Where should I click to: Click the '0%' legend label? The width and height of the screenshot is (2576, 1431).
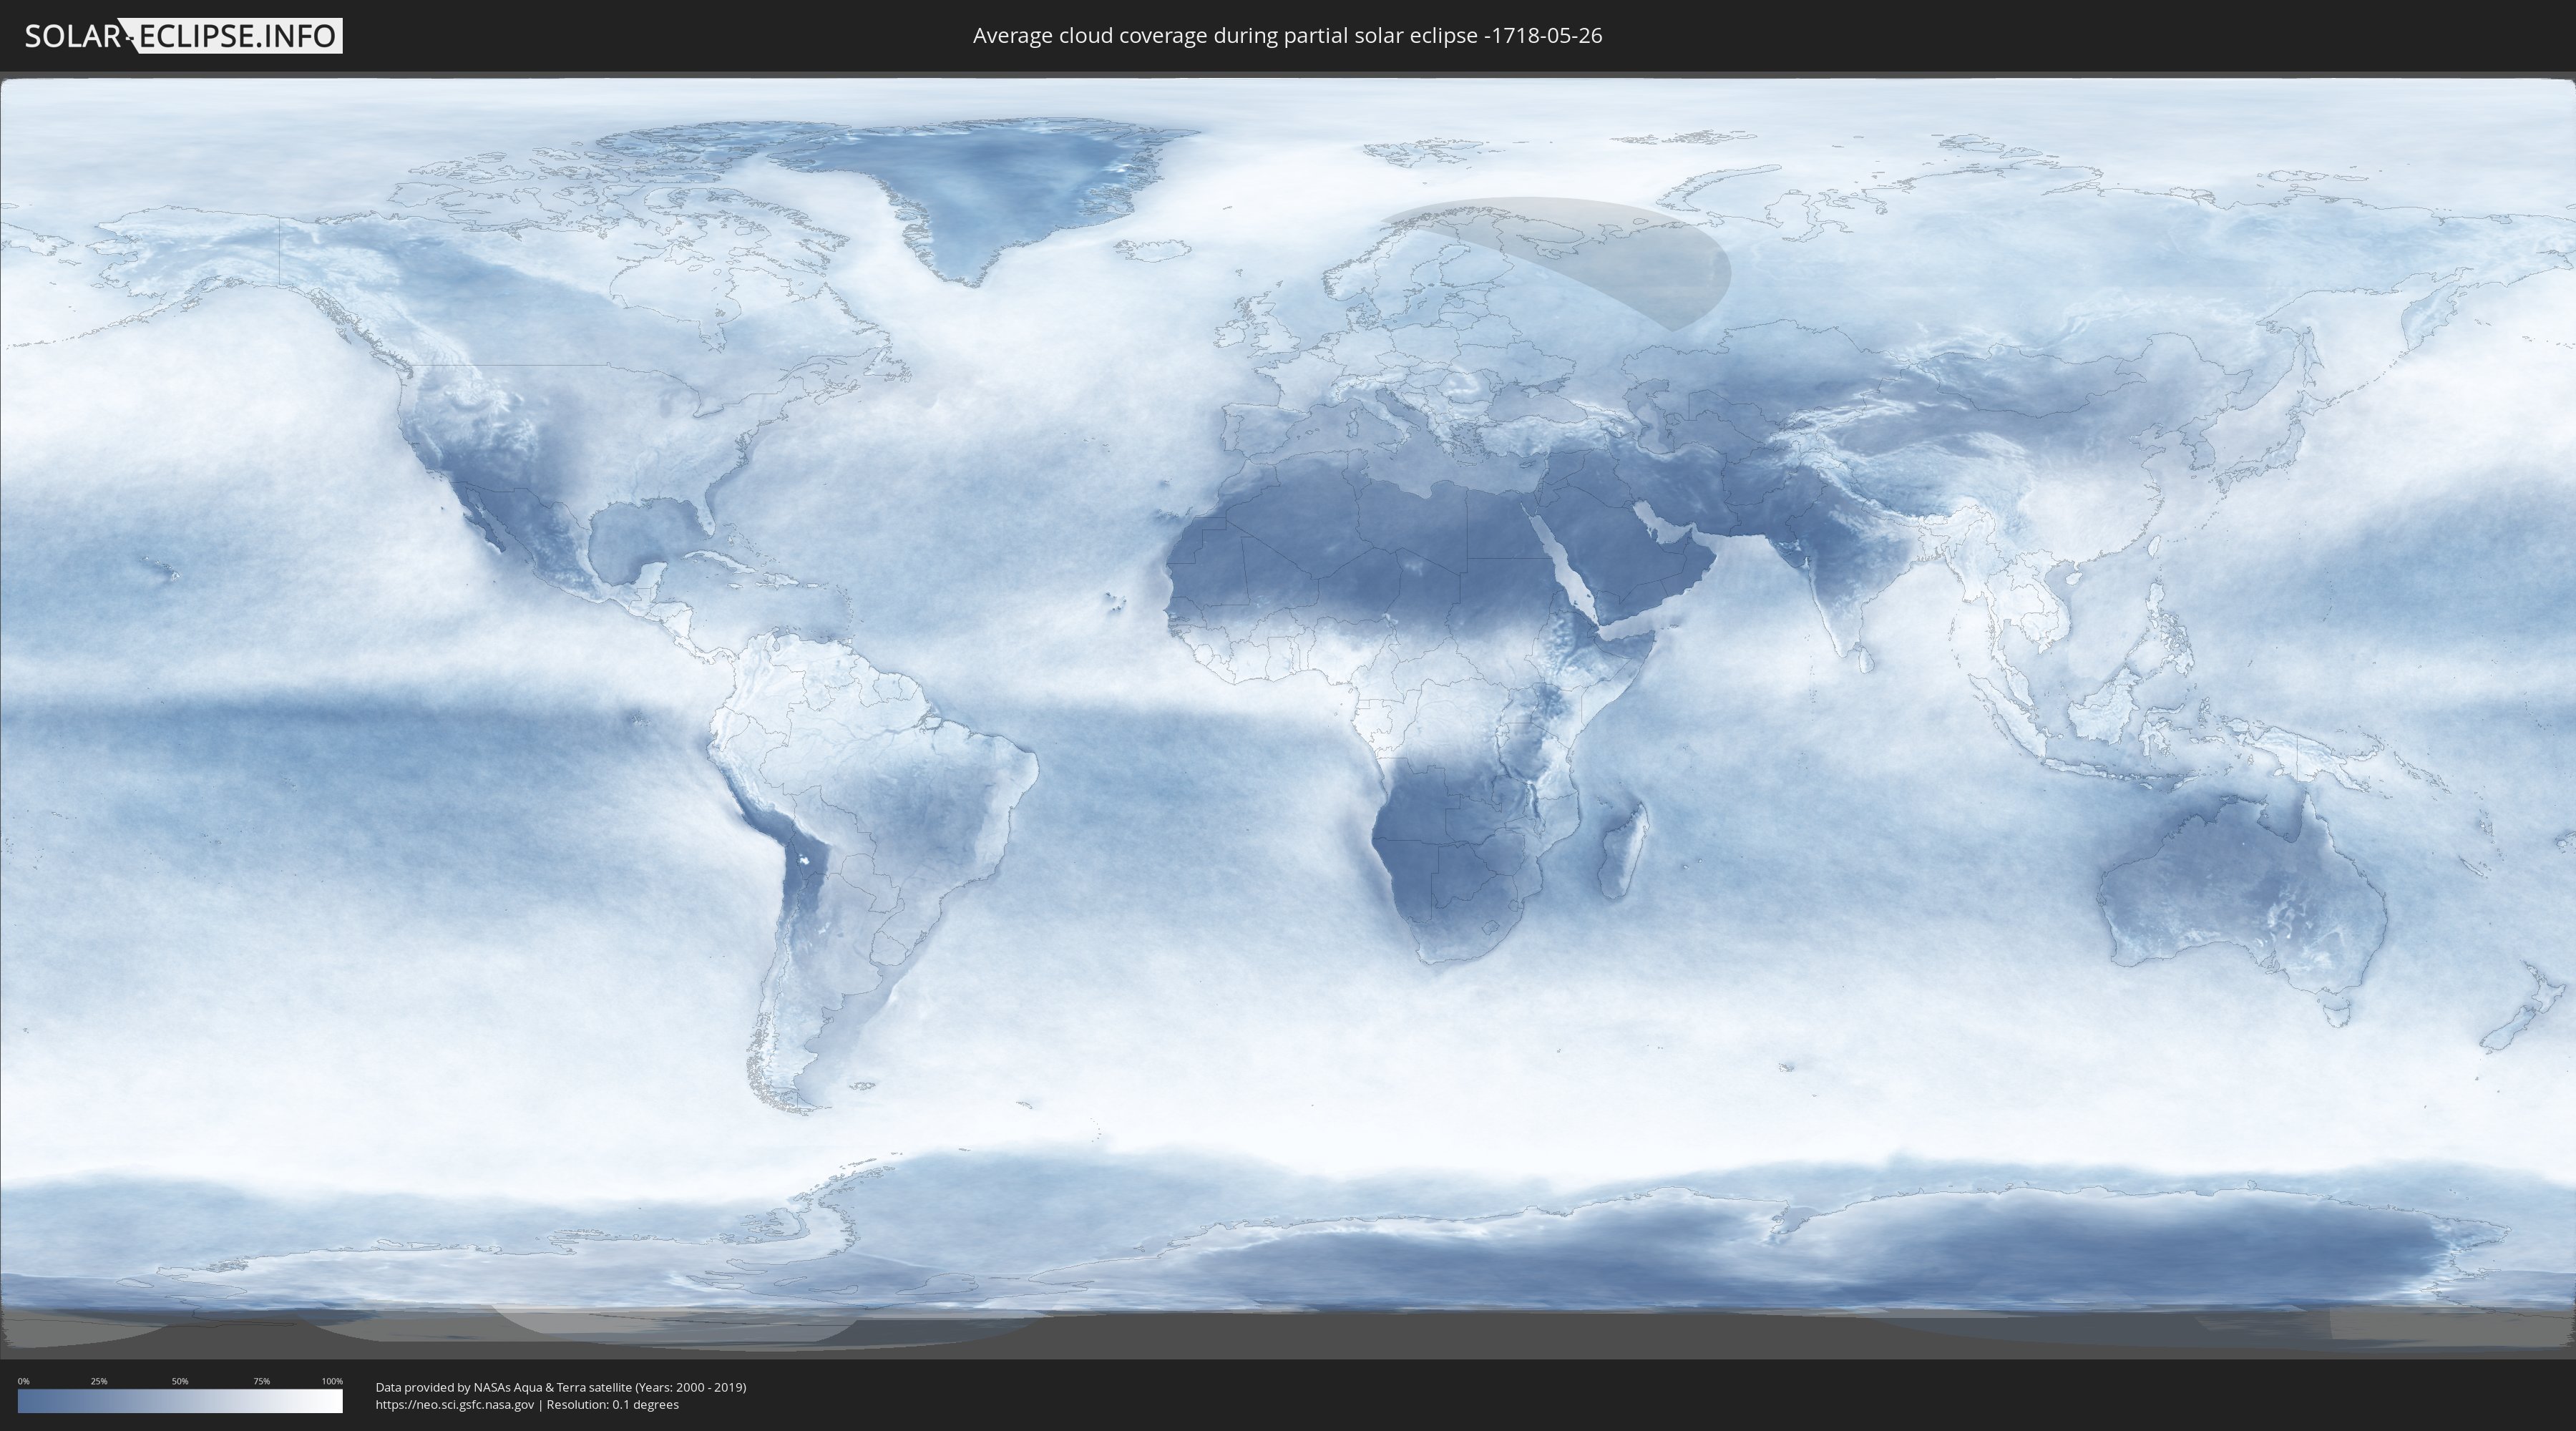tap(23, 1381)
